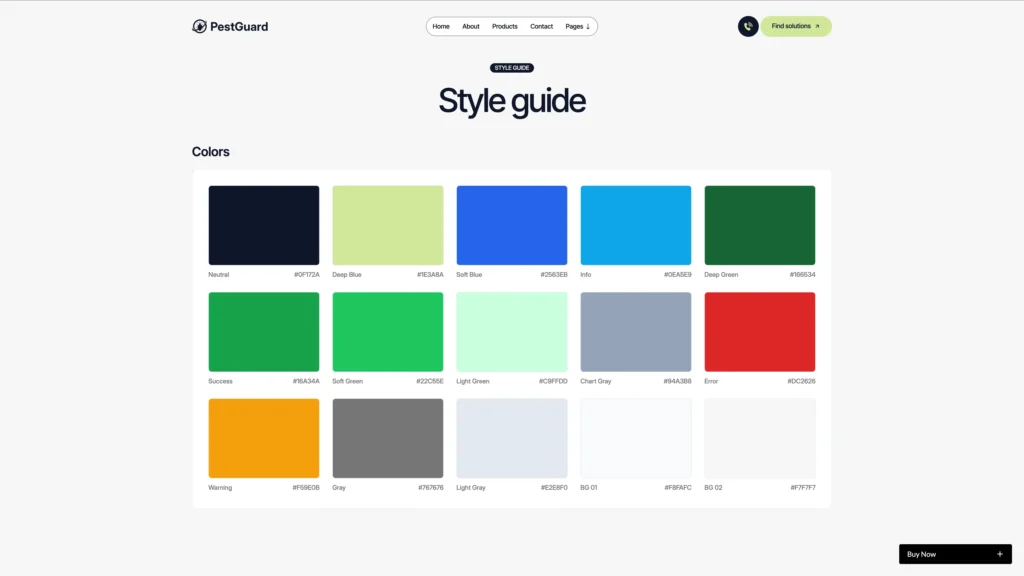Click the hex code #166534

[802, 275]
